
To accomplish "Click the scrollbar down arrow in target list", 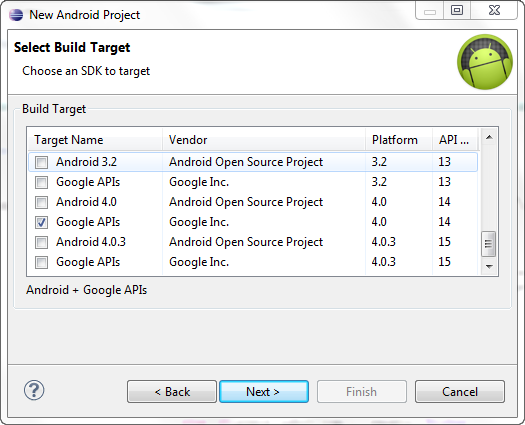I will [x=489, y=267].
